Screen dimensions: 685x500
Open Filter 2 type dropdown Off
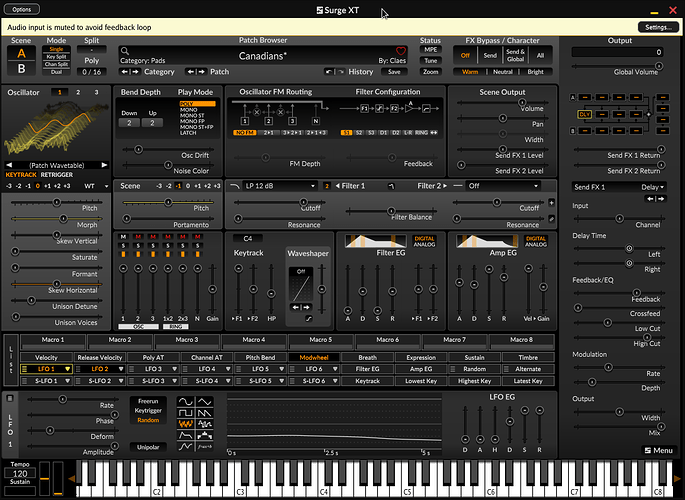[503, 186]
